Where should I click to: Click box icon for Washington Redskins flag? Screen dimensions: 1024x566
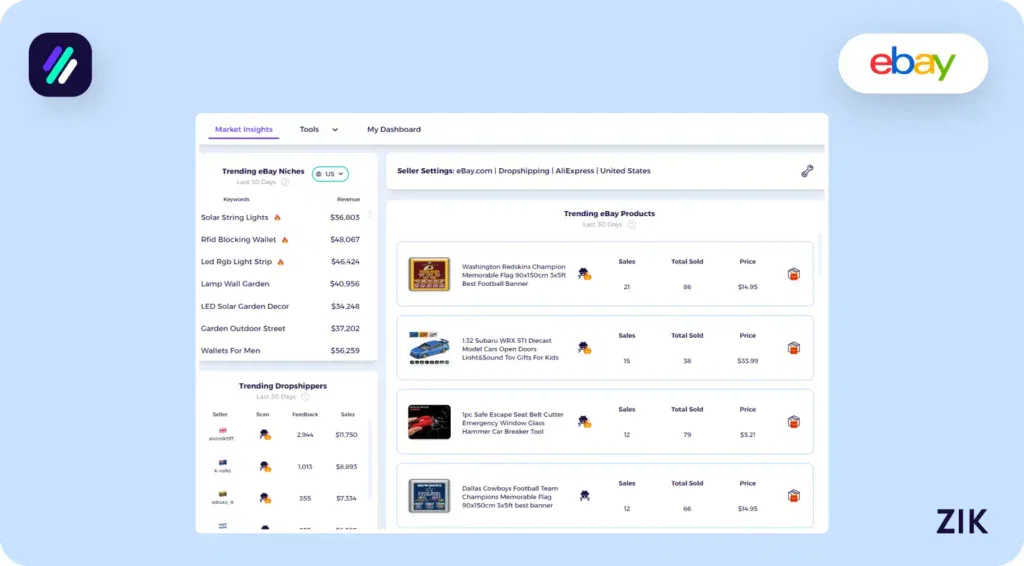click(x=793, y=274)
